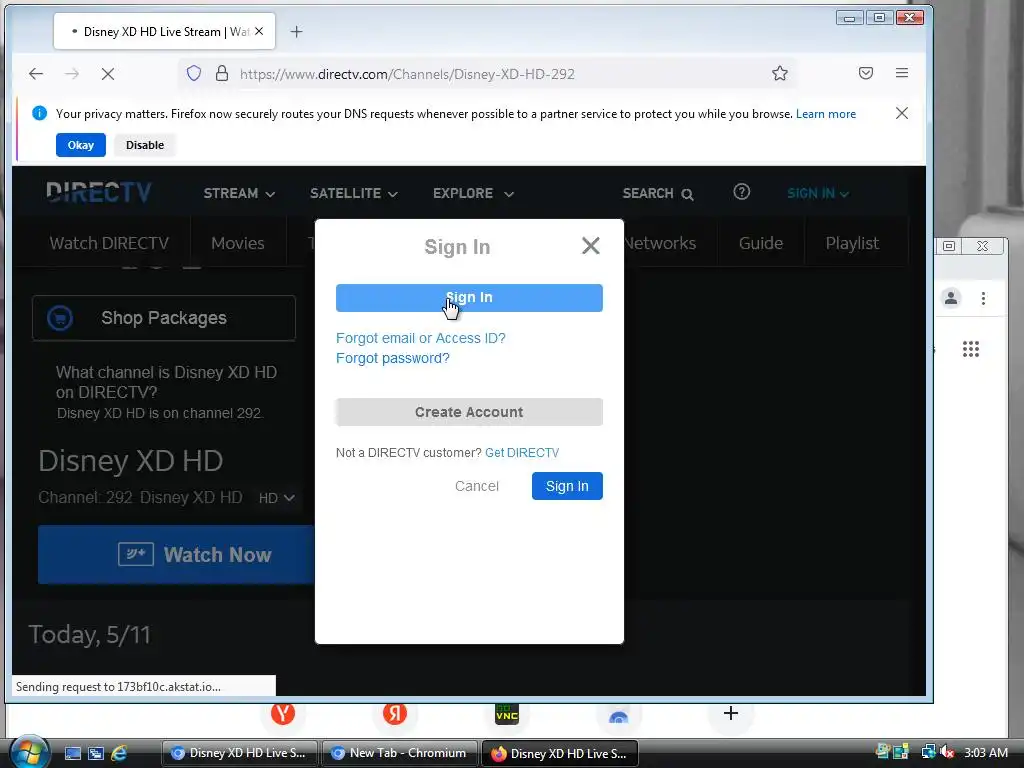The height and width of the screenshot is (768, 1024).
Task: Open the Get DIRECTV link
Action: [522, 453]
